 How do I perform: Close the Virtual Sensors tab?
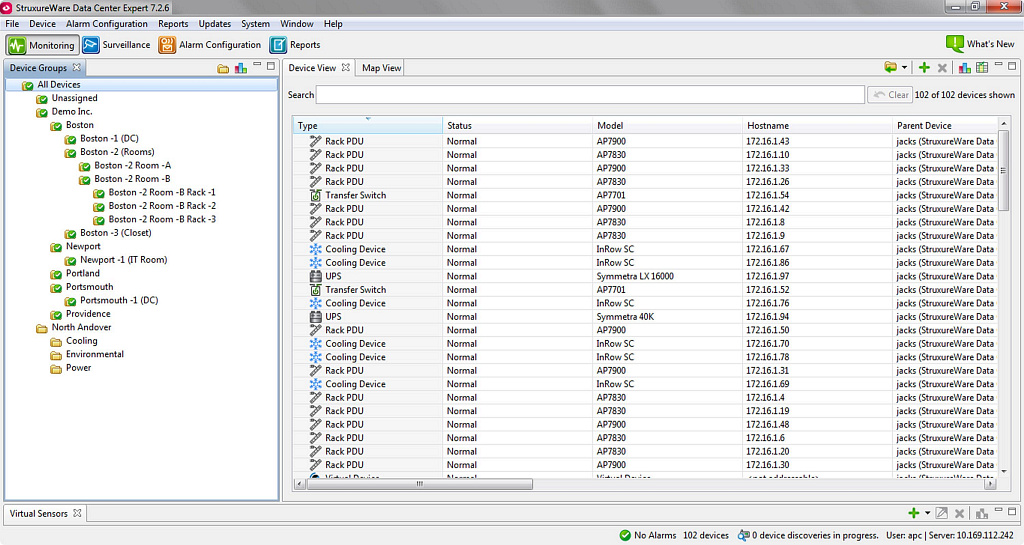tap(77, 513)
